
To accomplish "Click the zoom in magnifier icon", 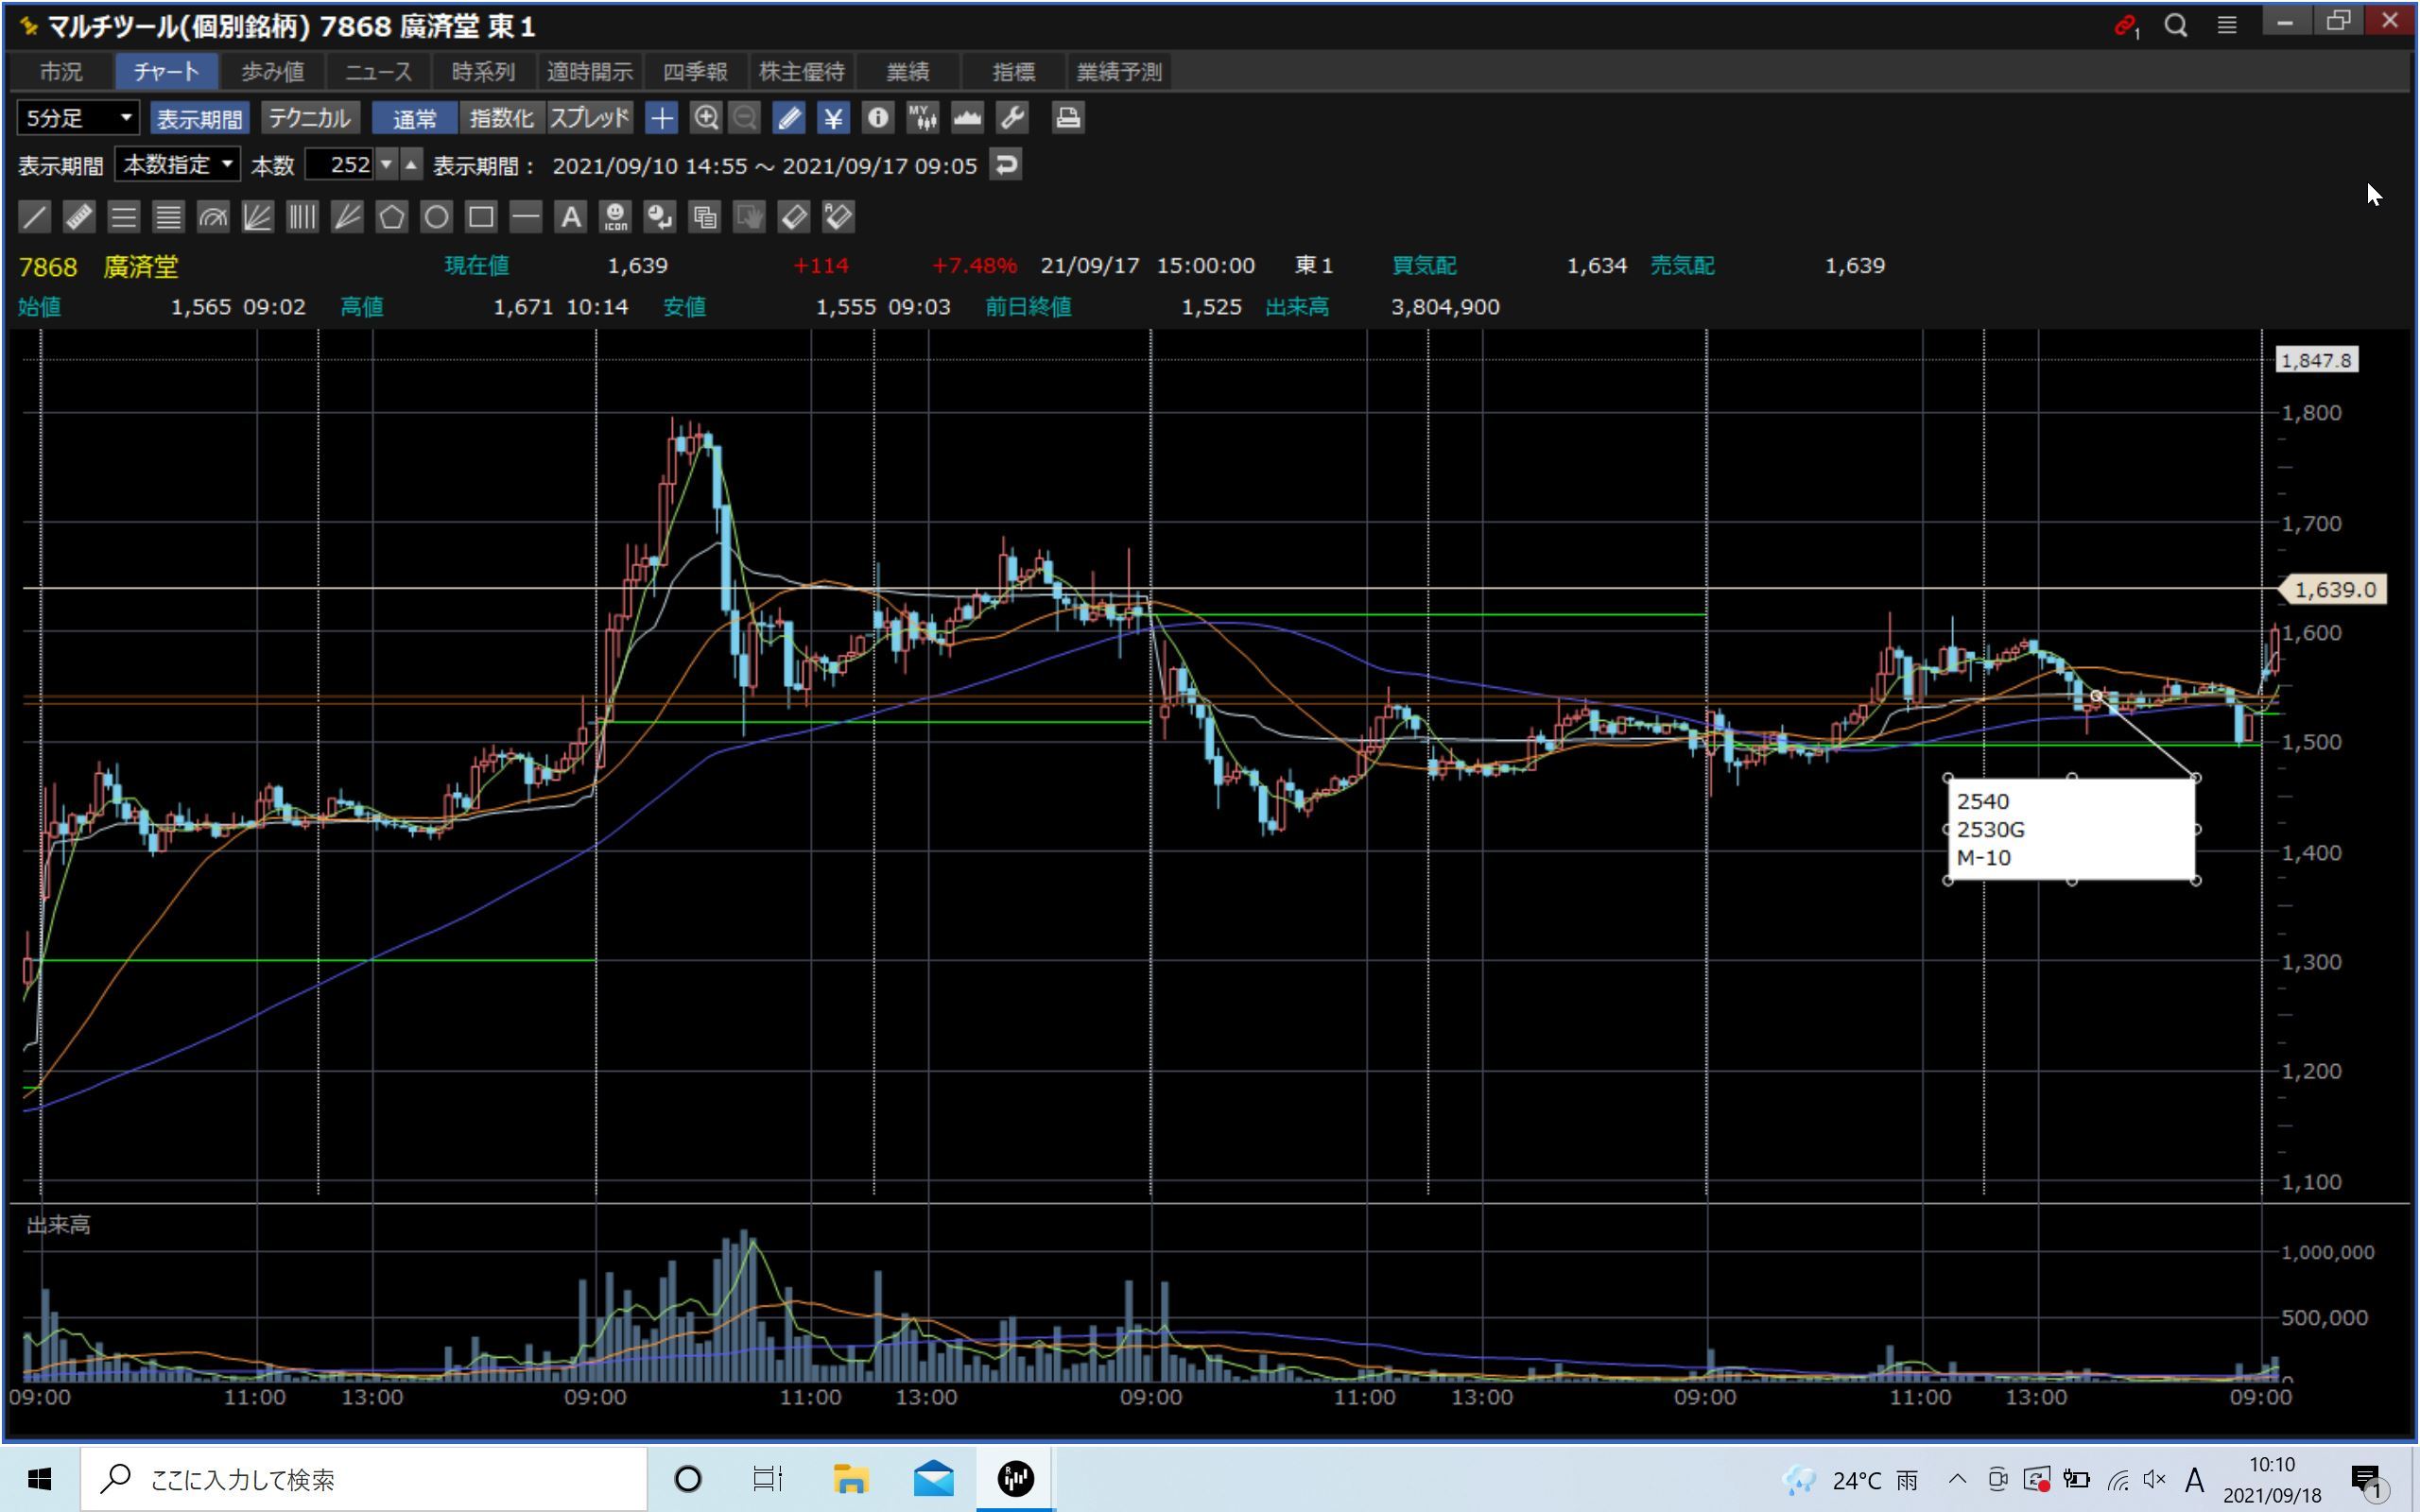I will tap(706, 118).
